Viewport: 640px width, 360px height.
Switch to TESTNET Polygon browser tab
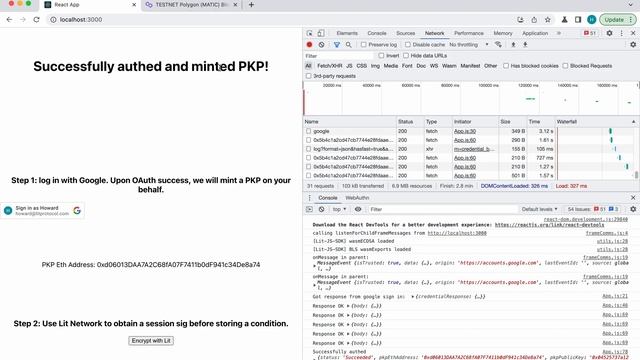(x=191, y=5)
